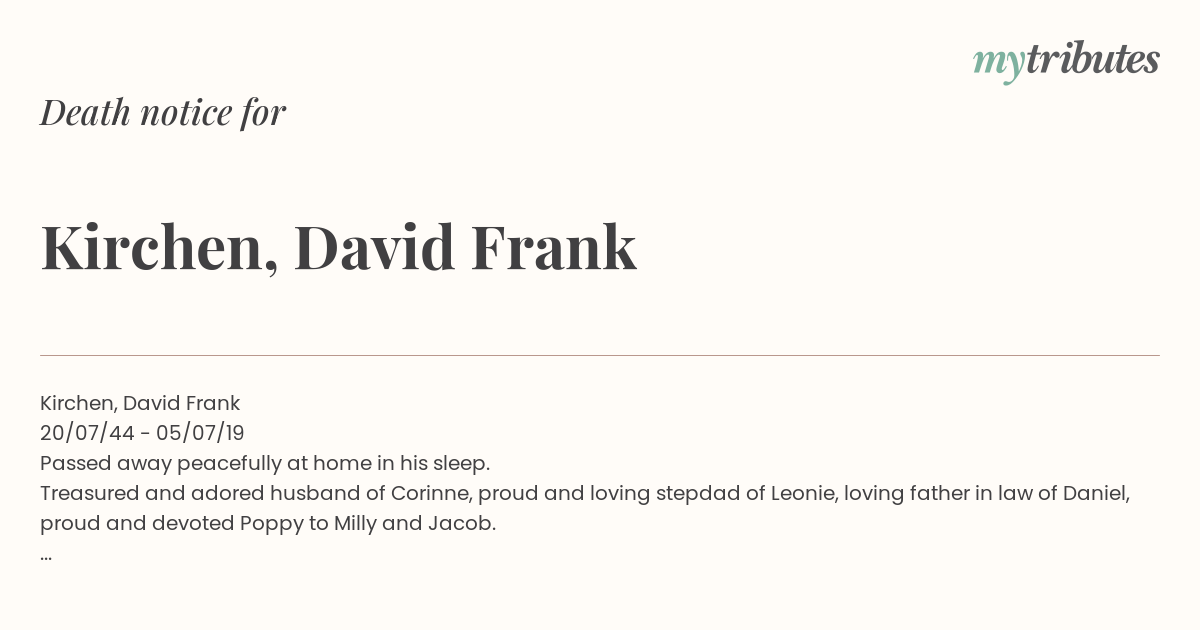Click the green 'my' in the logo

[999, 64]
